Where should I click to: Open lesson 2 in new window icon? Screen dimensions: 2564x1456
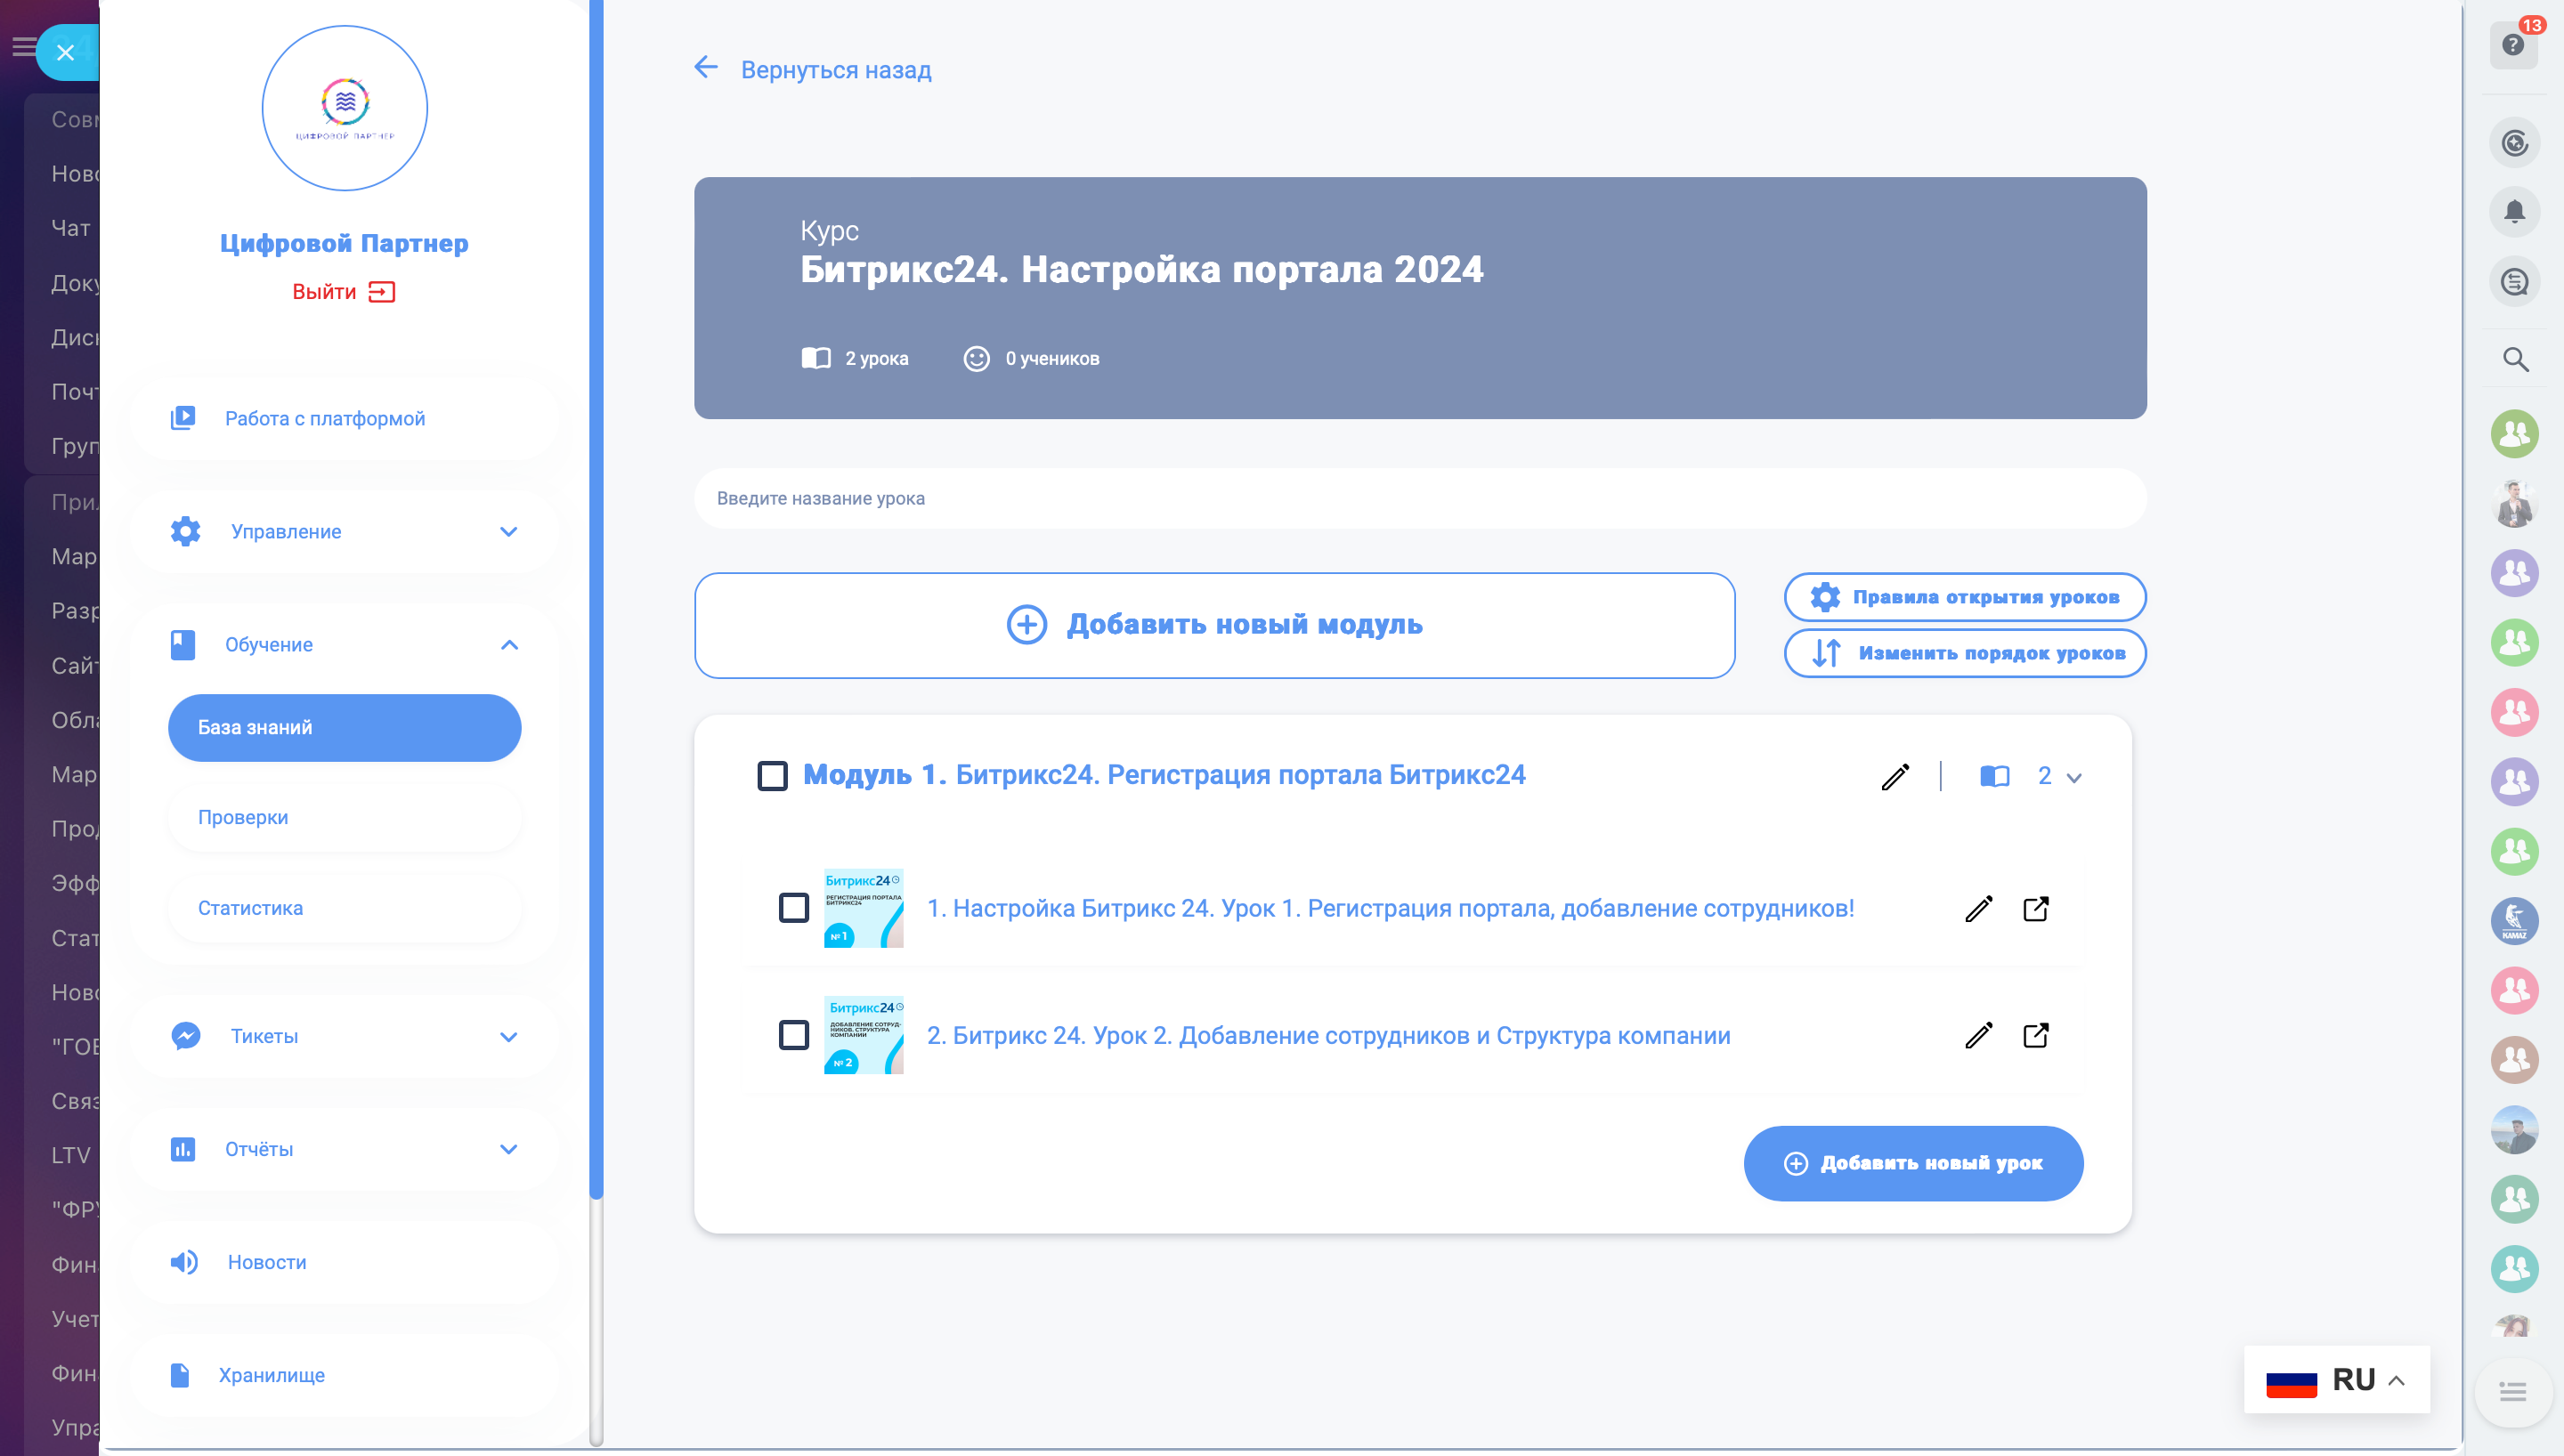(2035, 1035)
